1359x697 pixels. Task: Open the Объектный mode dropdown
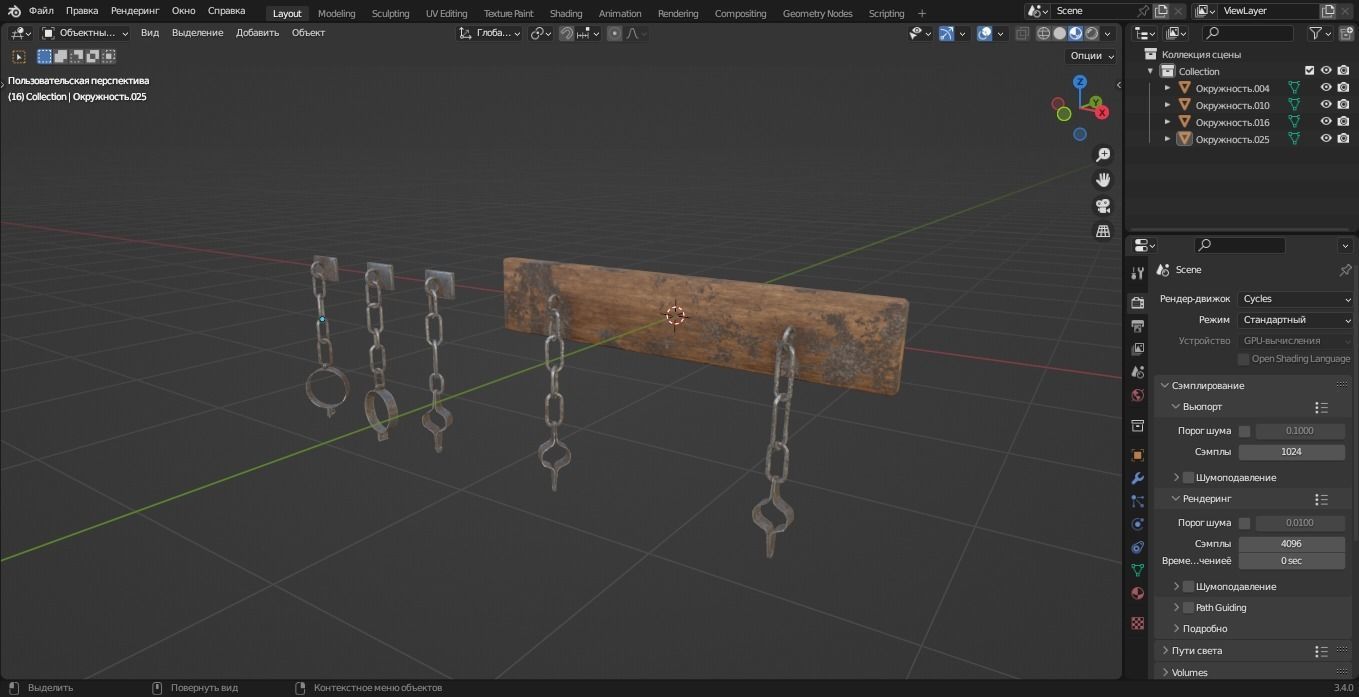point(85,33)
